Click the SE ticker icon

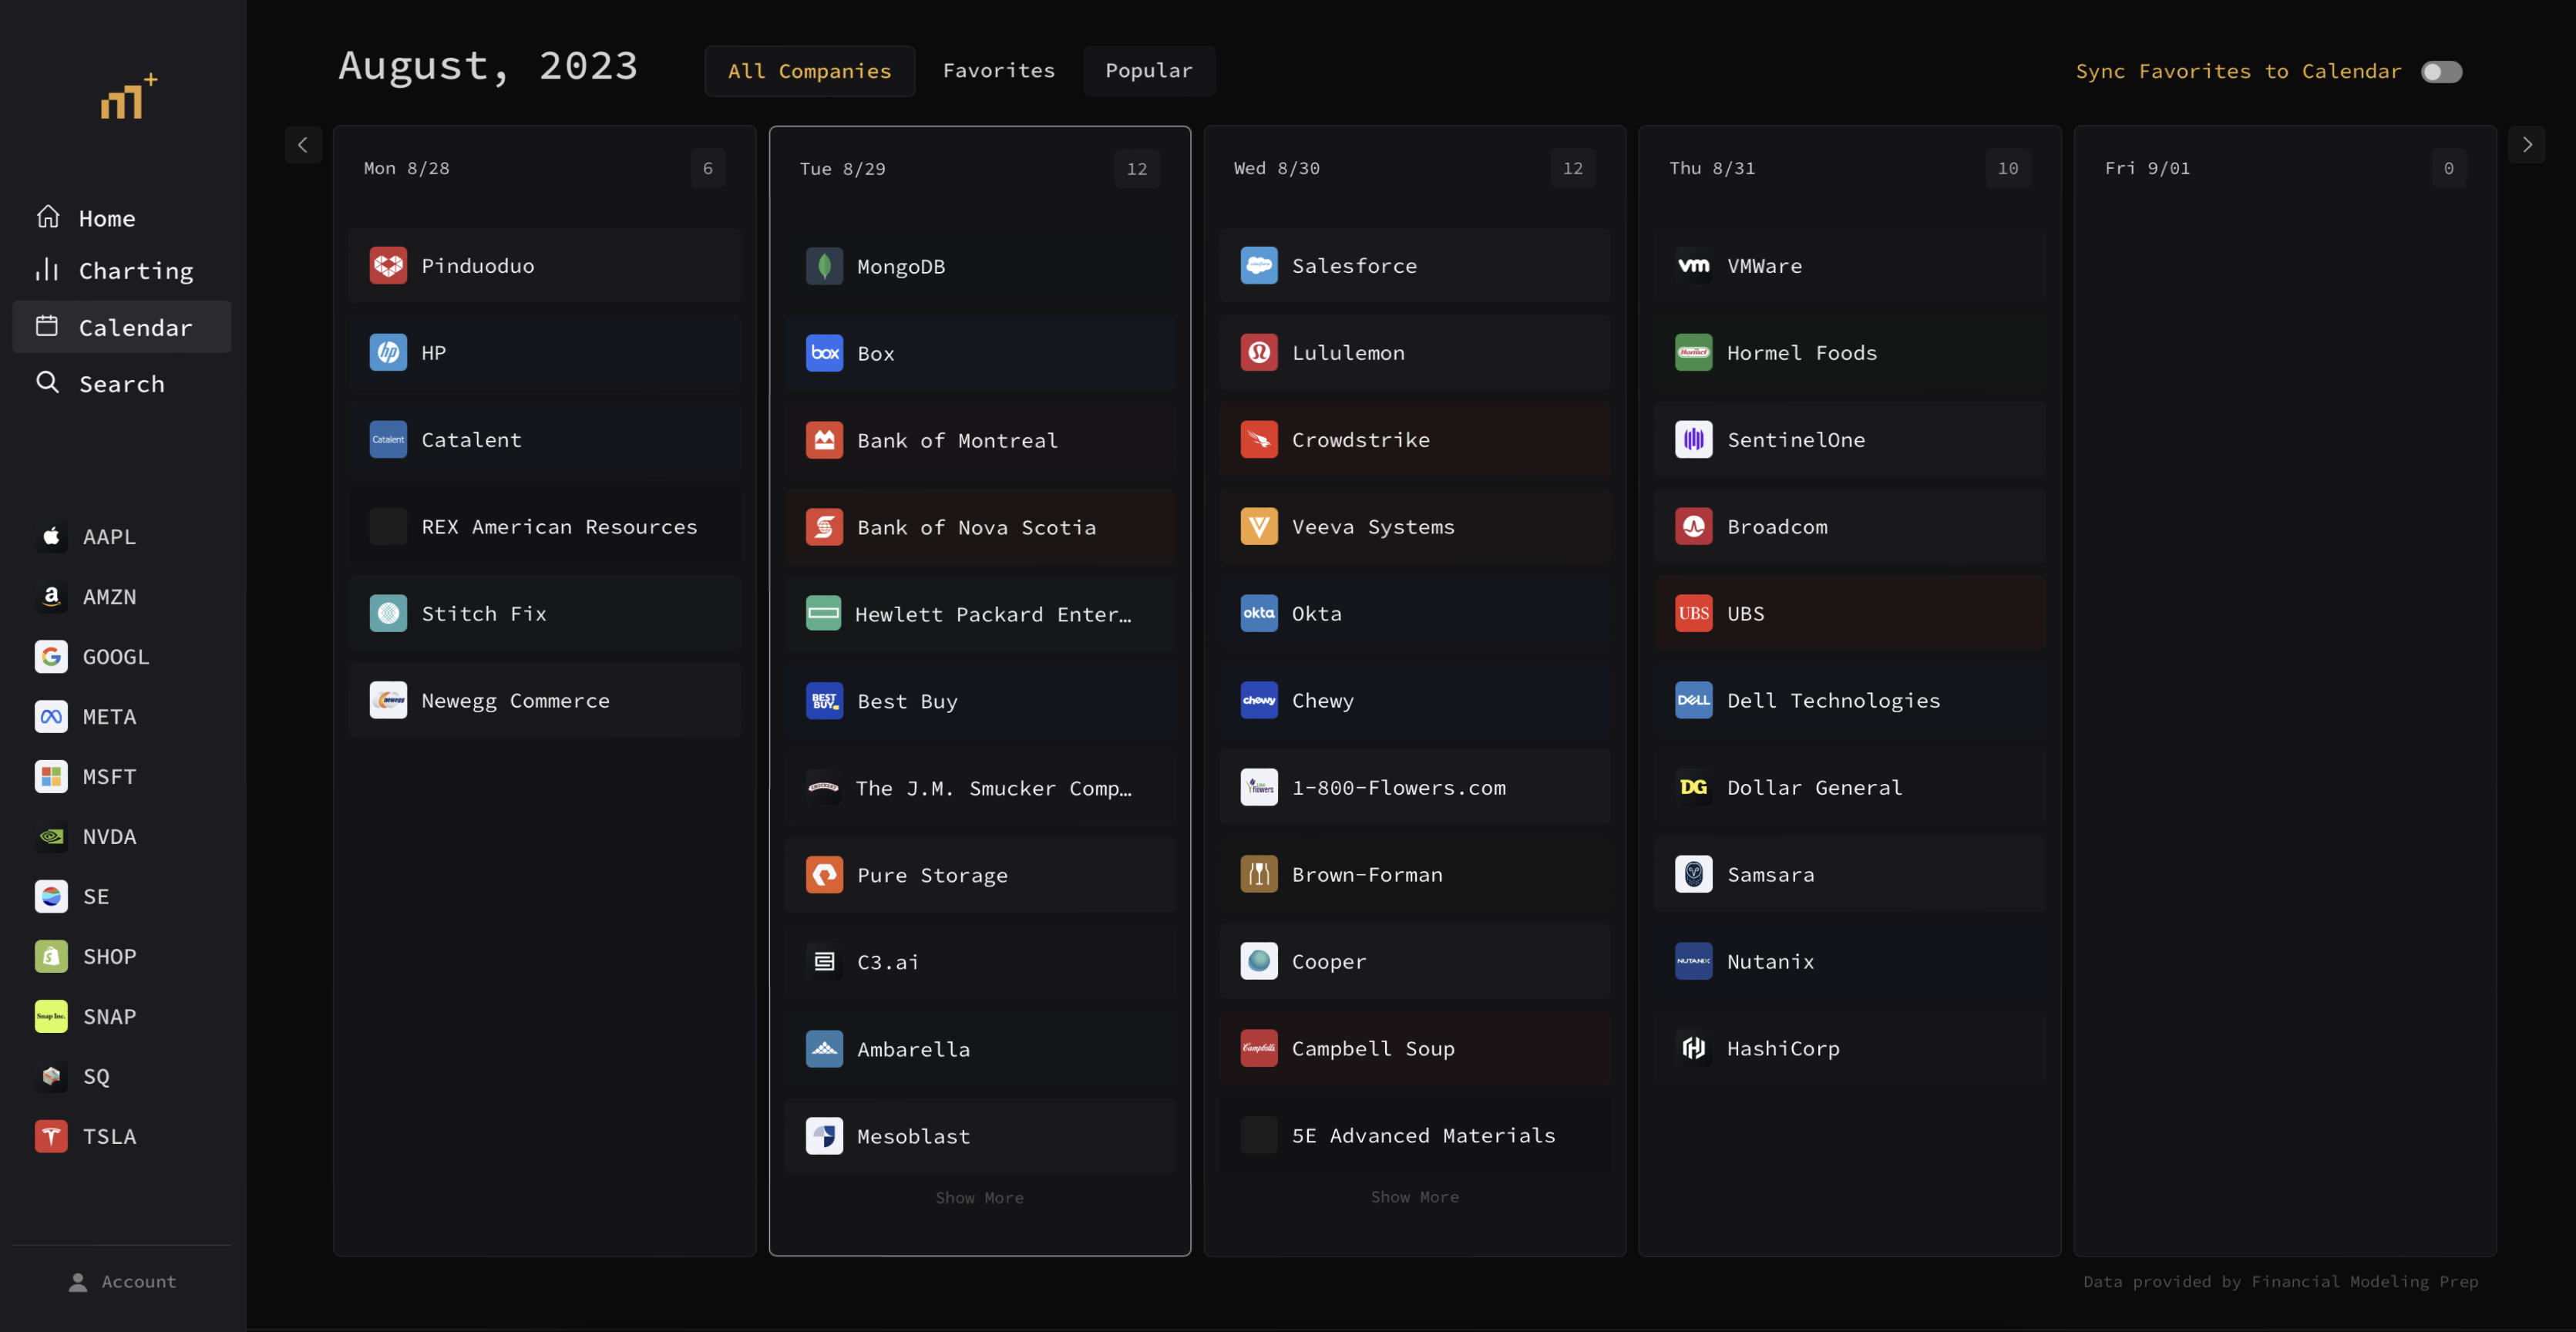tap(51, 897)
